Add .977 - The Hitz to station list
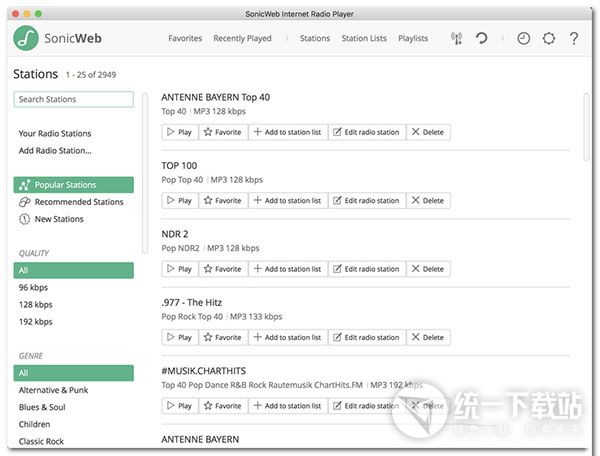The width and height of the screenshot is (600, 456). point(288,337)
